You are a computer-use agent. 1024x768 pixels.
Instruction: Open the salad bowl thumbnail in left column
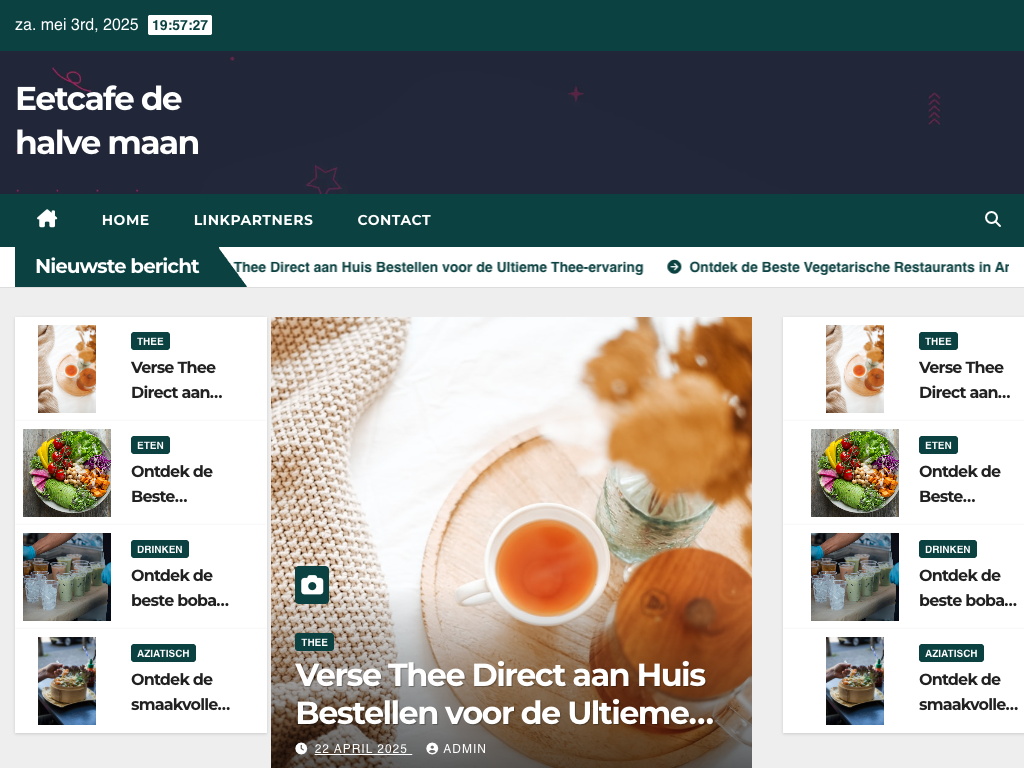click(x=67, y=473)
